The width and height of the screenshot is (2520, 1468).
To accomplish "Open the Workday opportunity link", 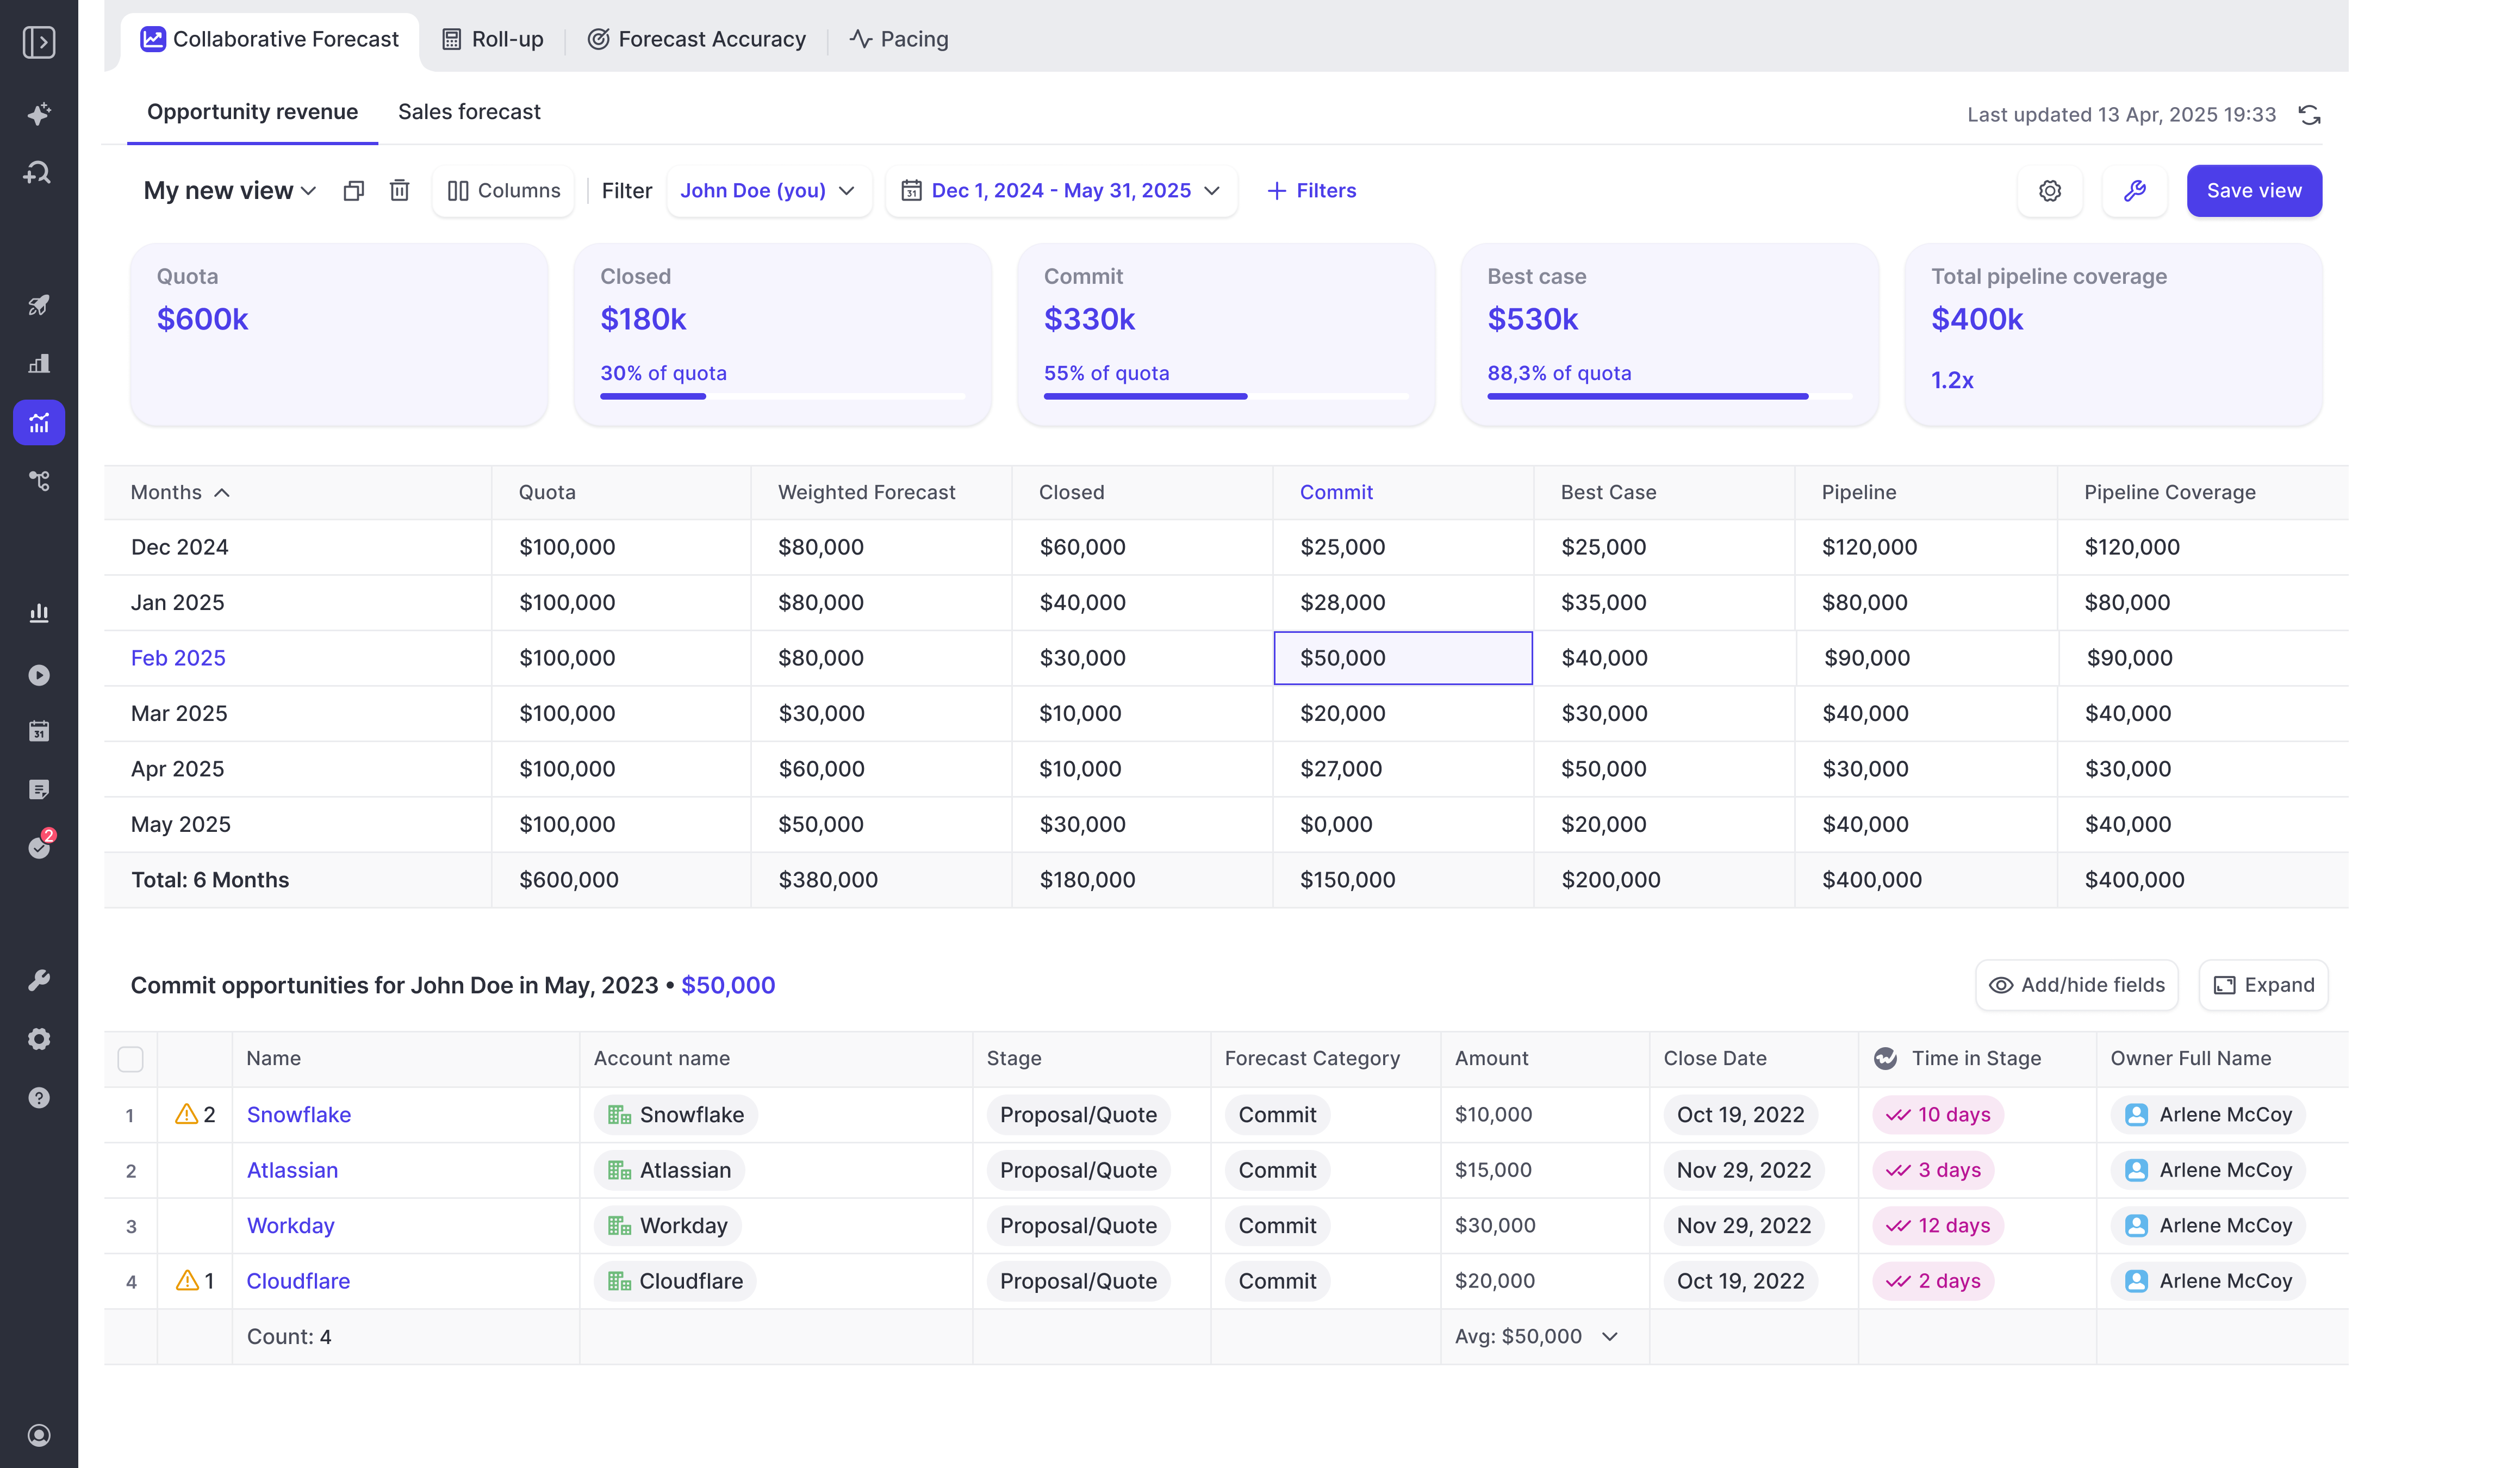I will pyautogui.click(x=290, y=1226).
